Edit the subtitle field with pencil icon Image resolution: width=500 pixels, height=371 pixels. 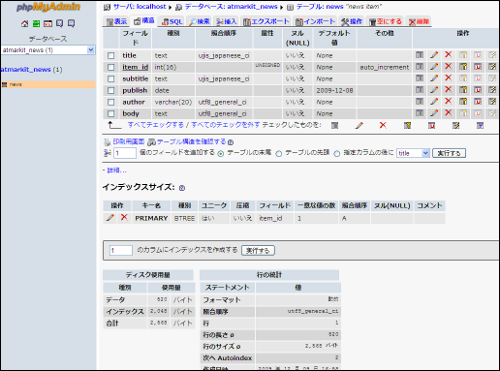pos(434,78)
